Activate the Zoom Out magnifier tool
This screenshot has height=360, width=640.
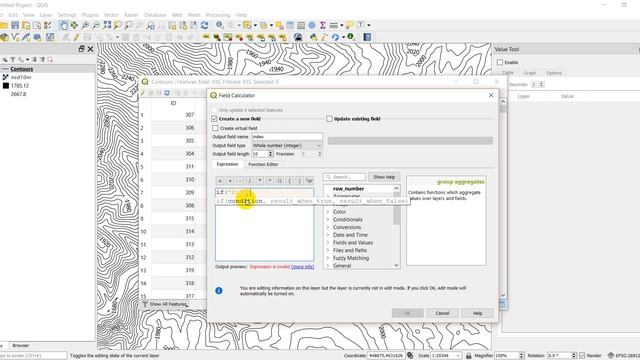pos(96,25)
